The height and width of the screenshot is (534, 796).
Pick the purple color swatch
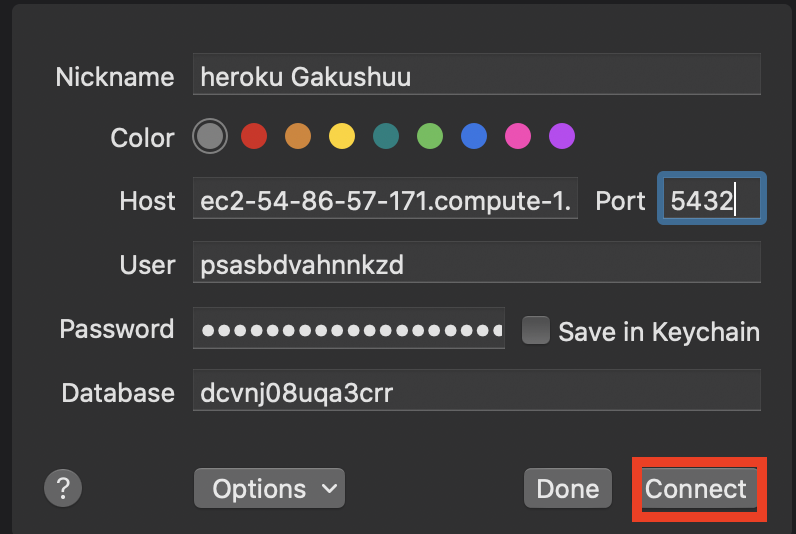click(562, 136)
